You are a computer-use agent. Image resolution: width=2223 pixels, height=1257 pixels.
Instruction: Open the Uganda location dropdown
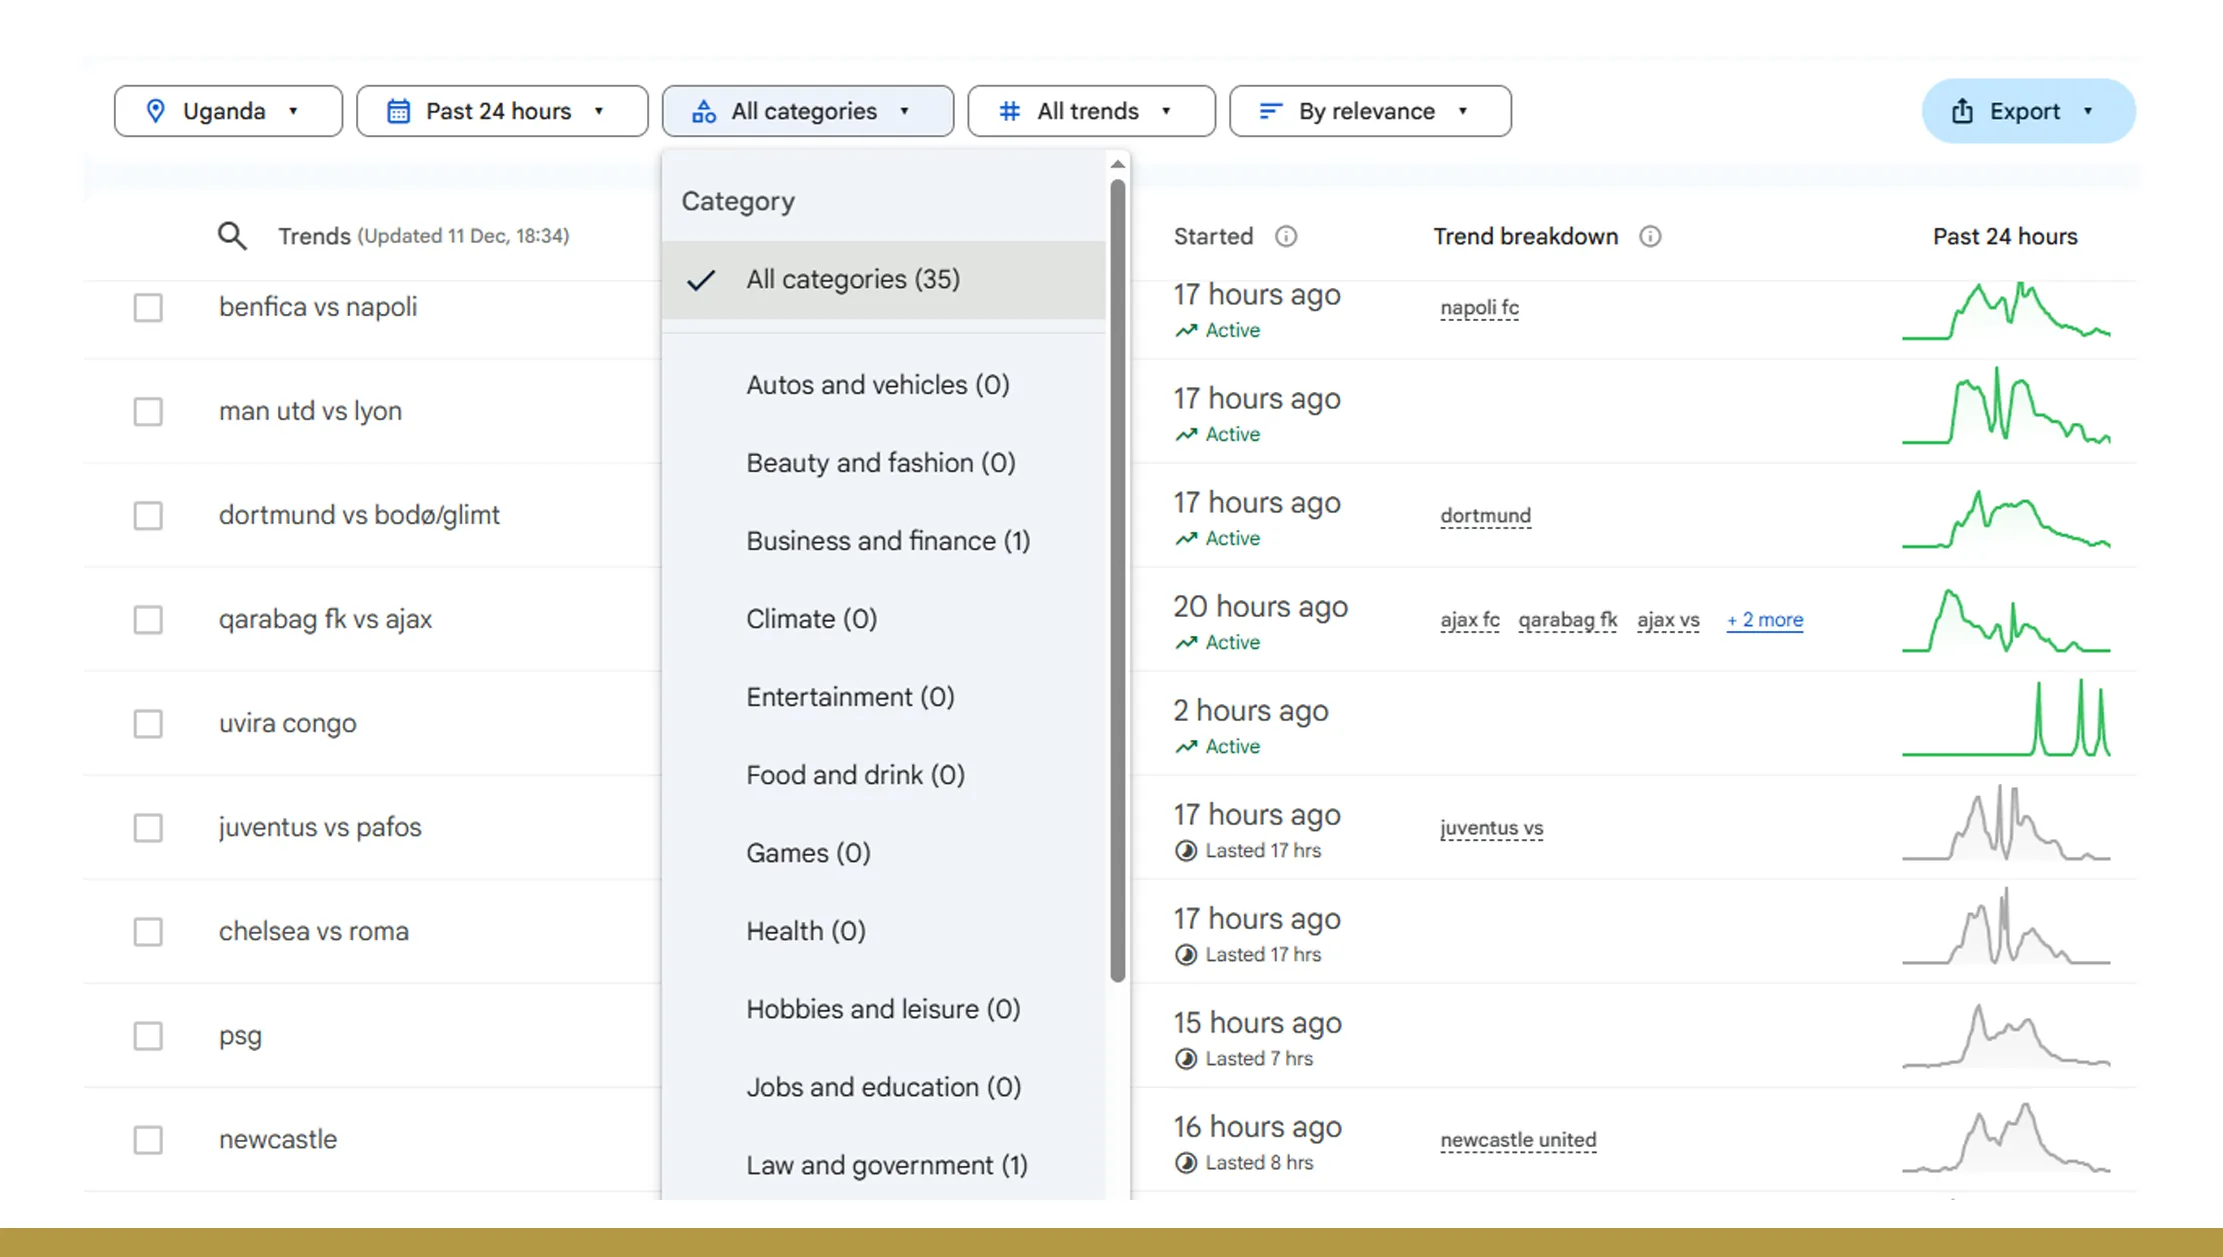tap(227, 111)
